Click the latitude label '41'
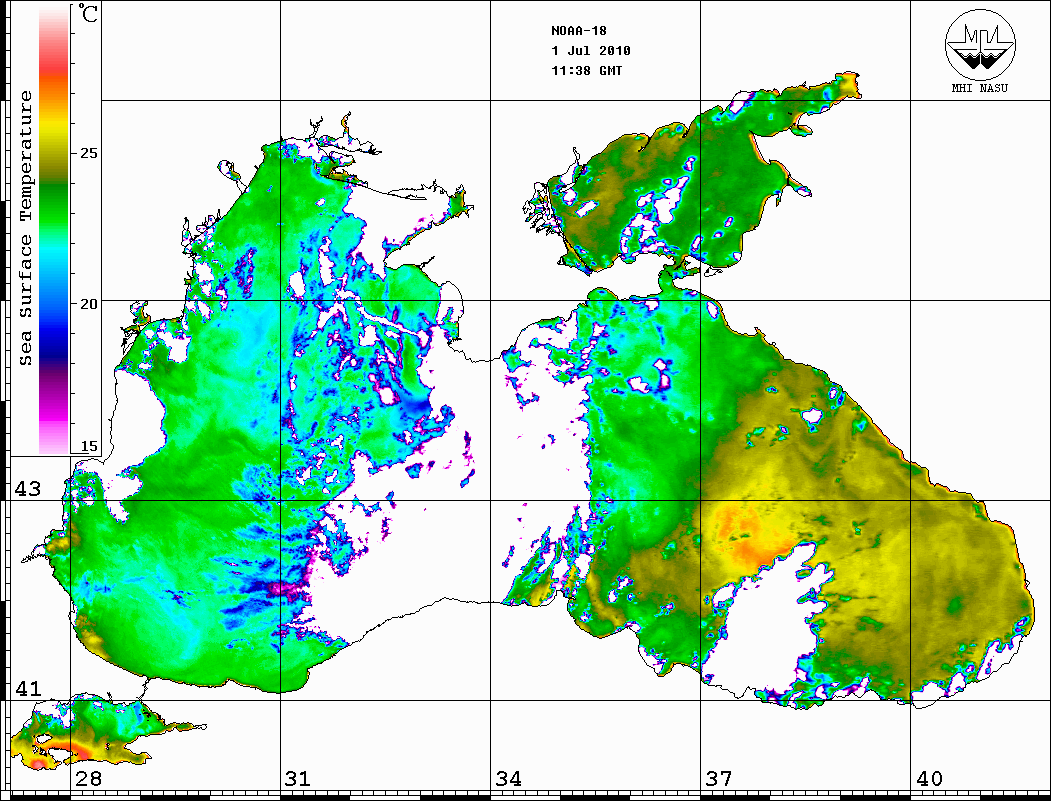The width and height of the screenshot is (1051, 801). click(x=28, y=688)
